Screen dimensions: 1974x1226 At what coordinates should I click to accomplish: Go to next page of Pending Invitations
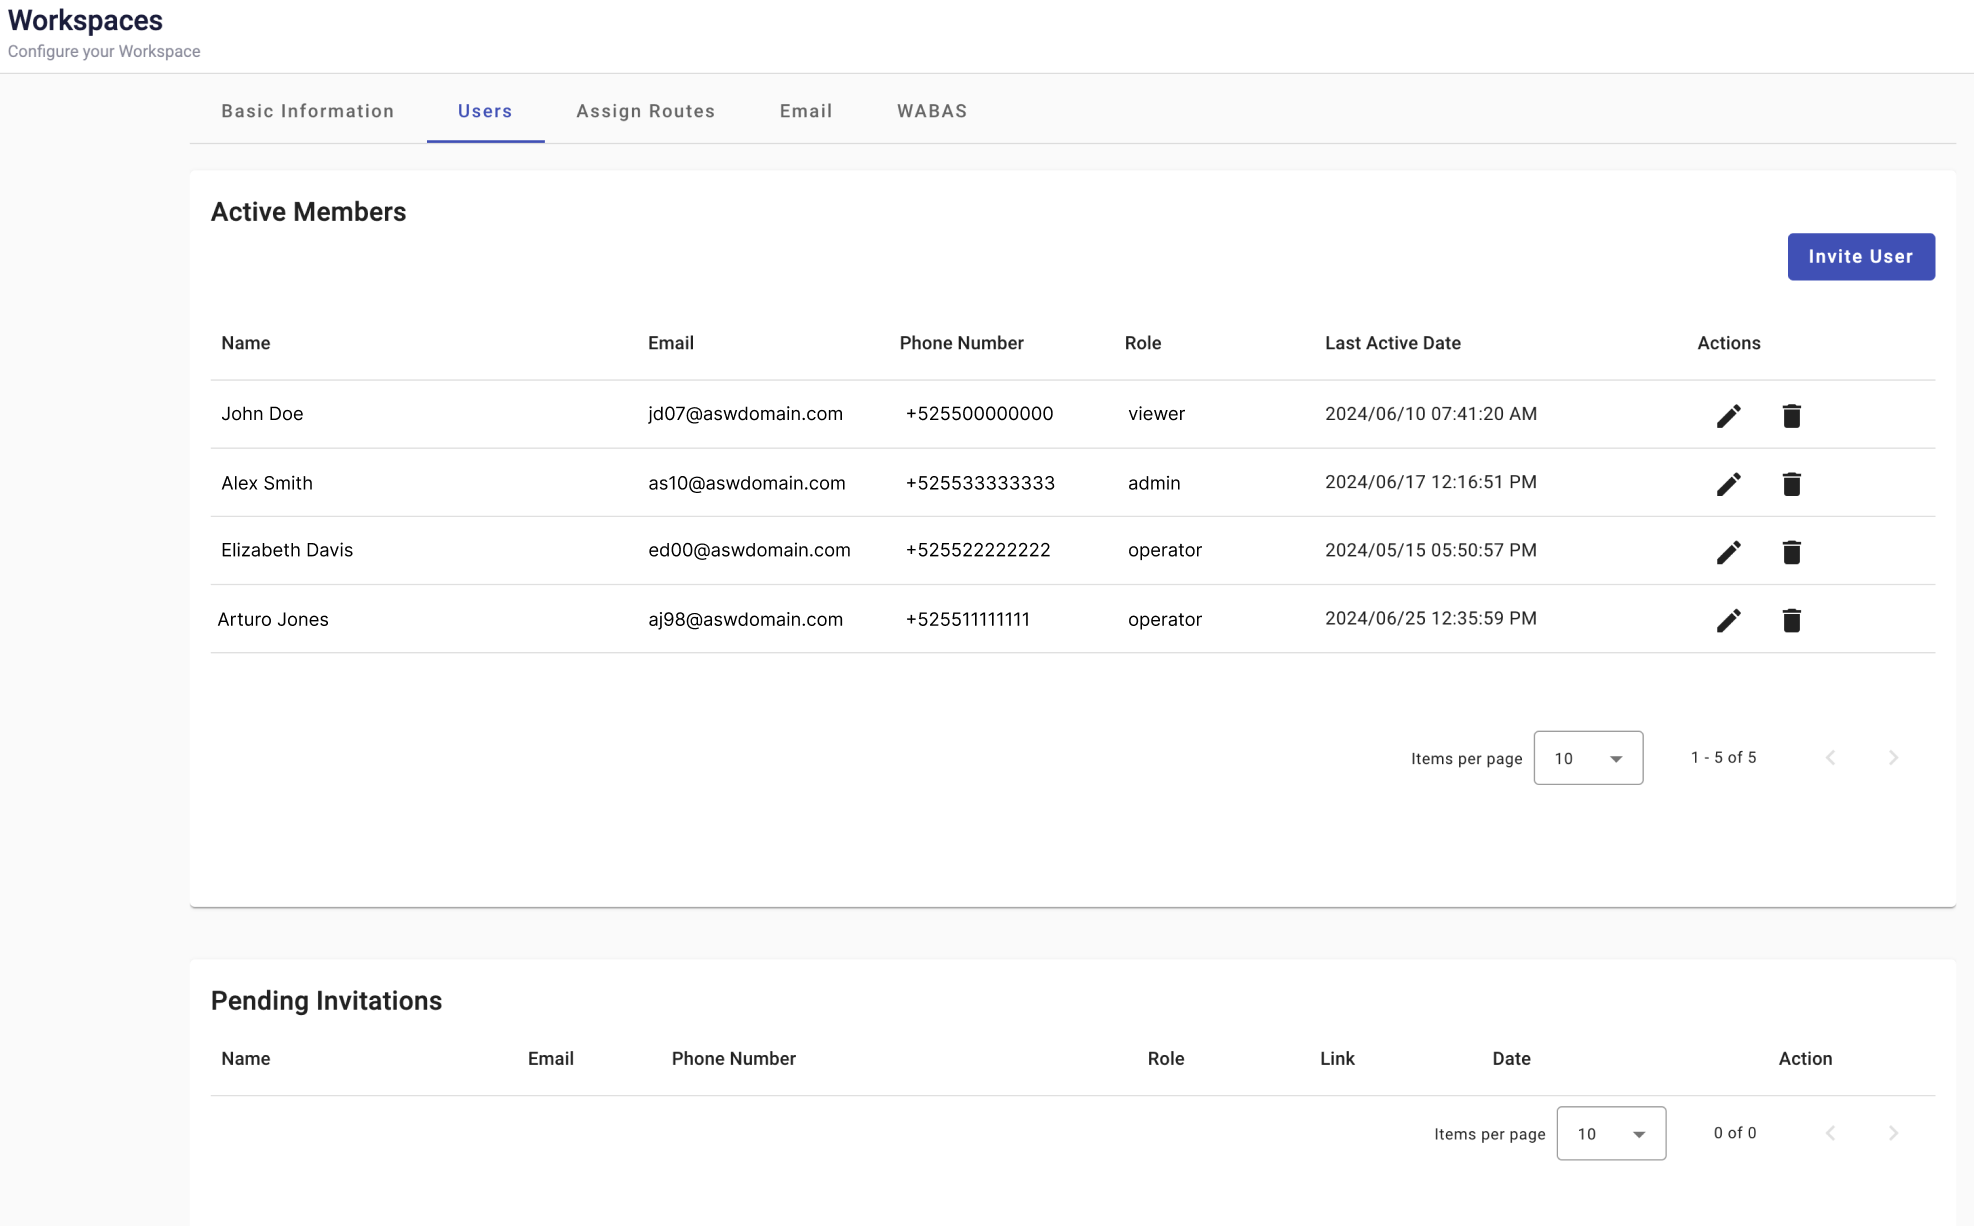point(1893,1133)
